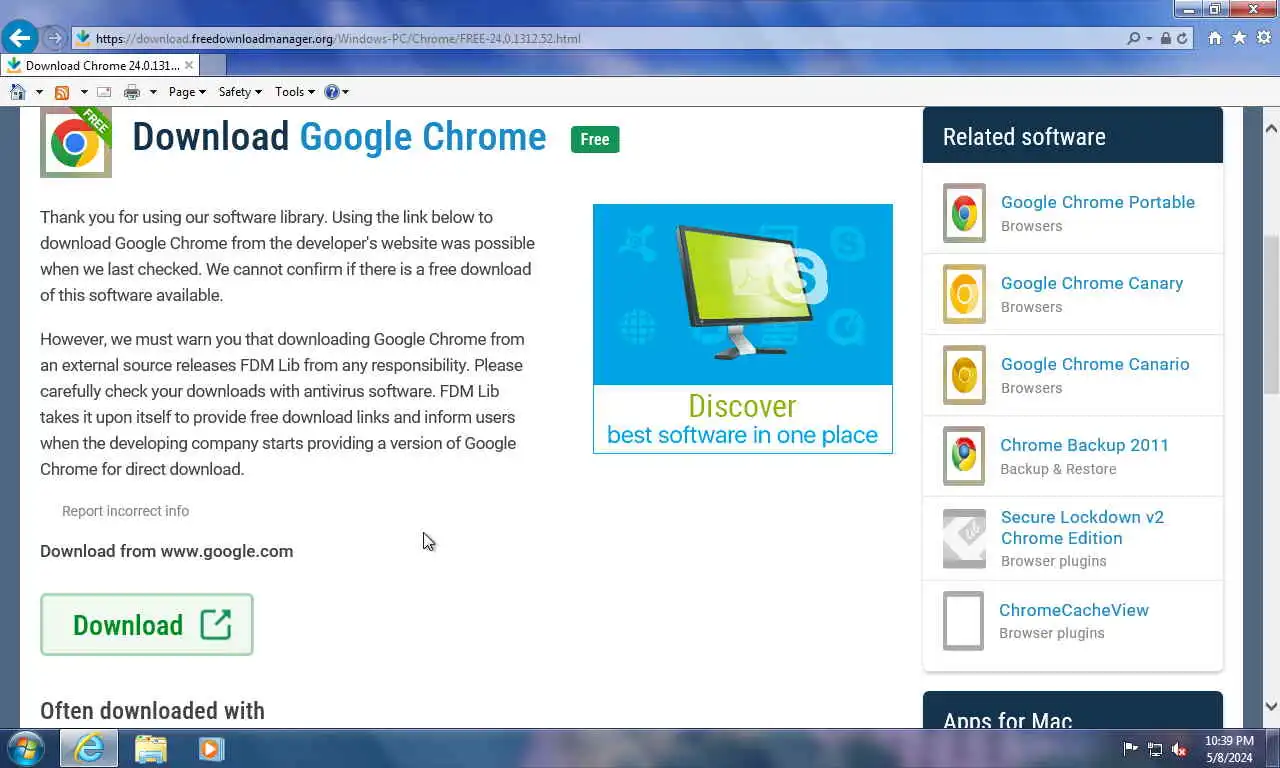
Task: Click the vertical scrollbar thumb
Action: (x=1271, y=315)
